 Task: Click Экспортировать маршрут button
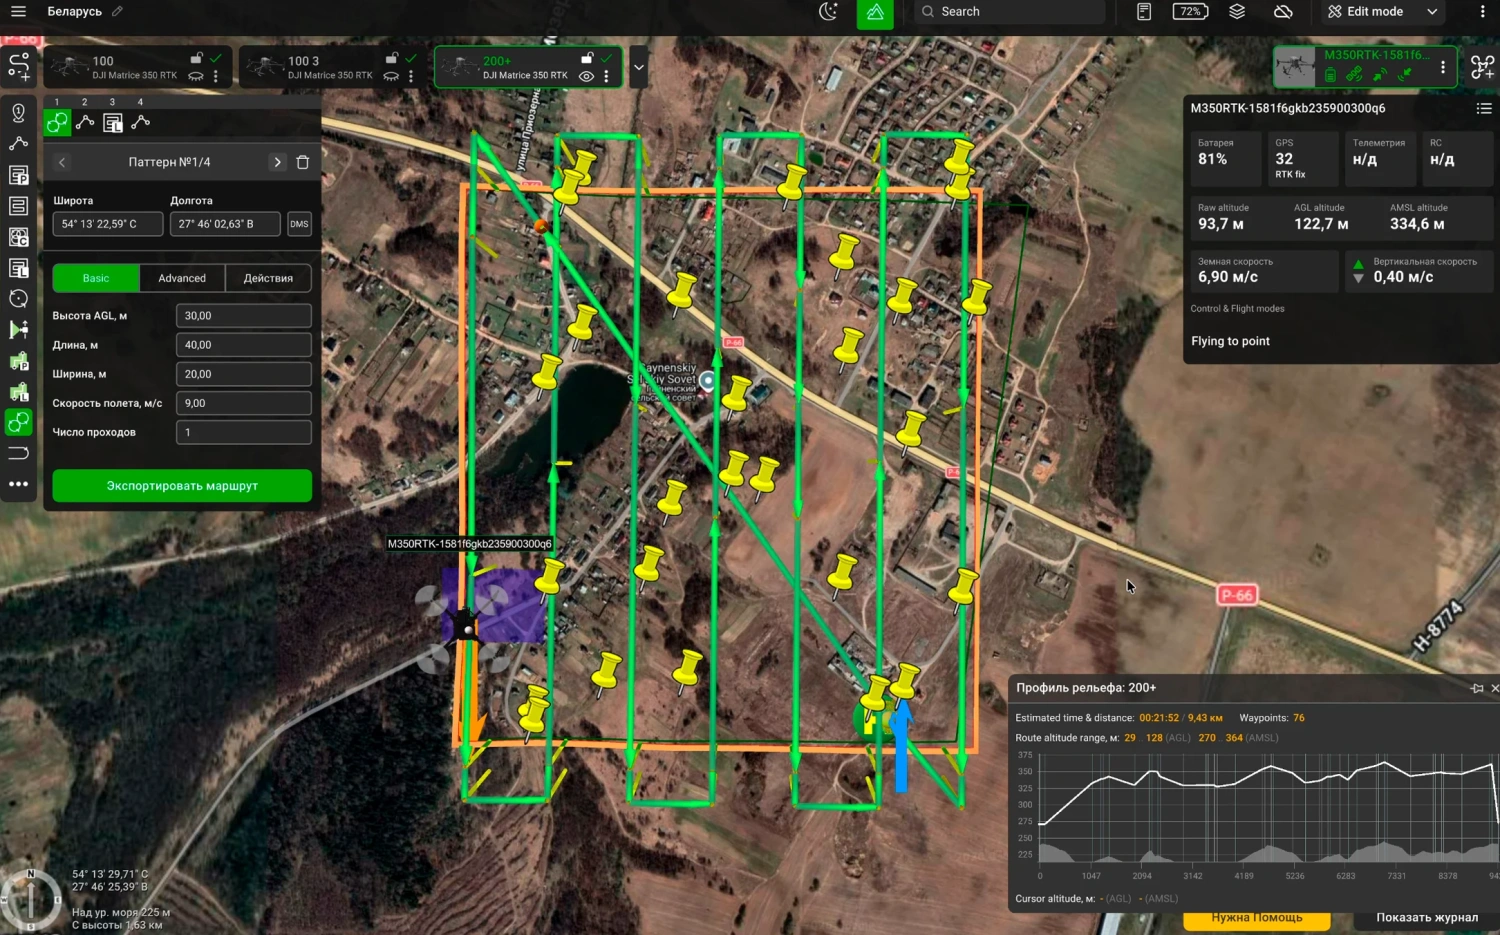point(182,486)
